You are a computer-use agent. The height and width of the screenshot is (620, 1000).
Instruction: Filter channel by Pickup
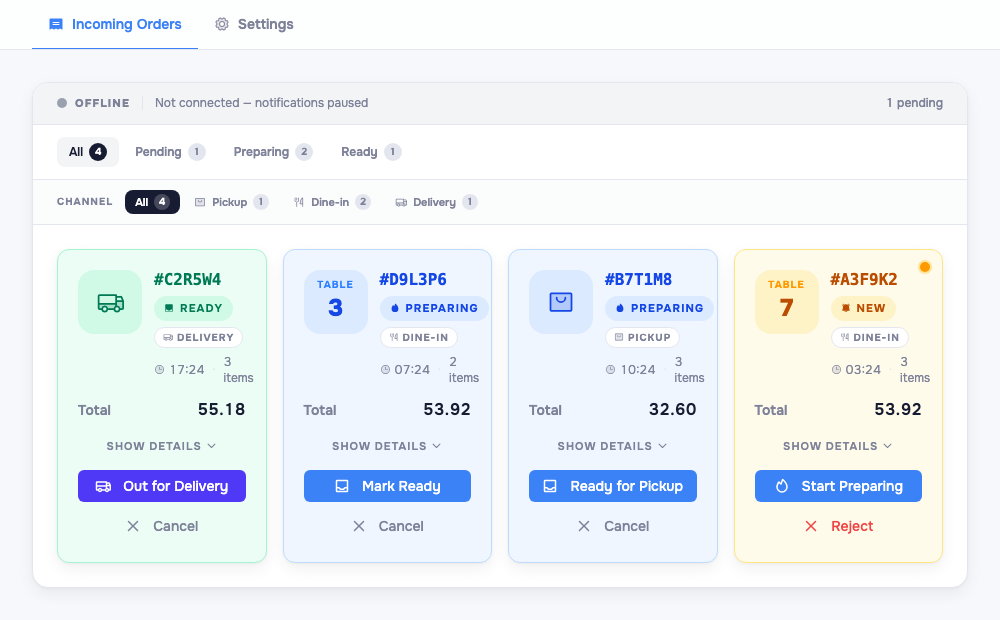[231, 202]
